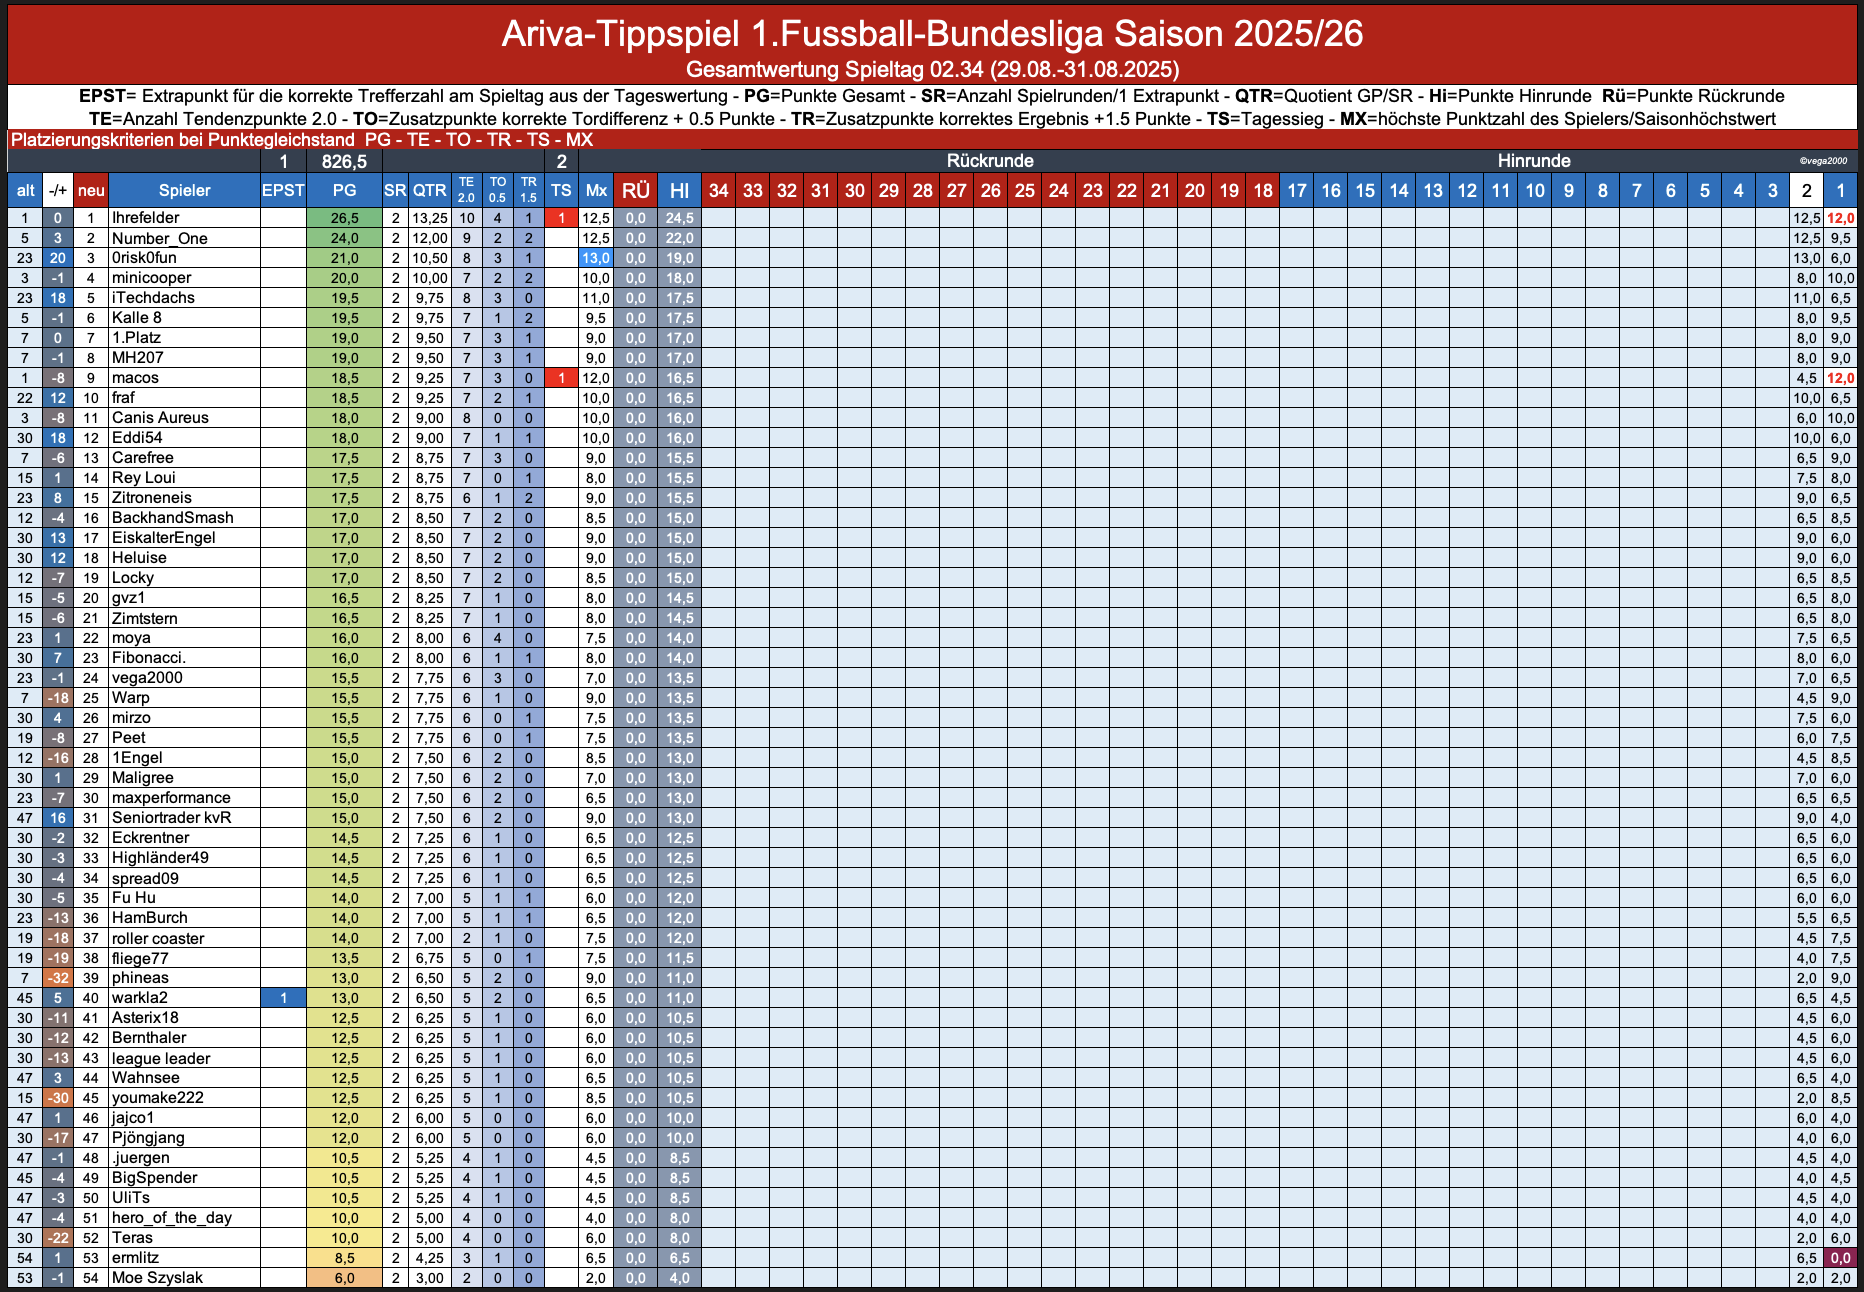Click the 'EPST' column header

(x=283, y=190)
